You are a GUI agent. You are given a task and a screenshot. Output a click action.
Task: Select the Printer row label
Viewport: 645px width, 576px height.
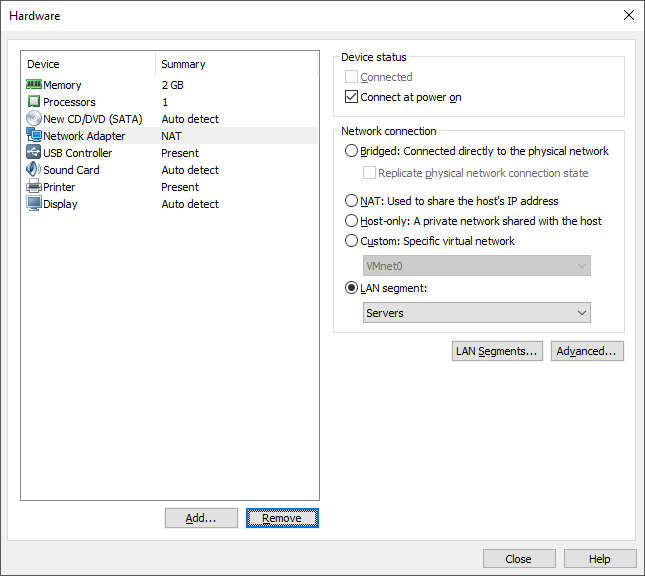(59, 187)
